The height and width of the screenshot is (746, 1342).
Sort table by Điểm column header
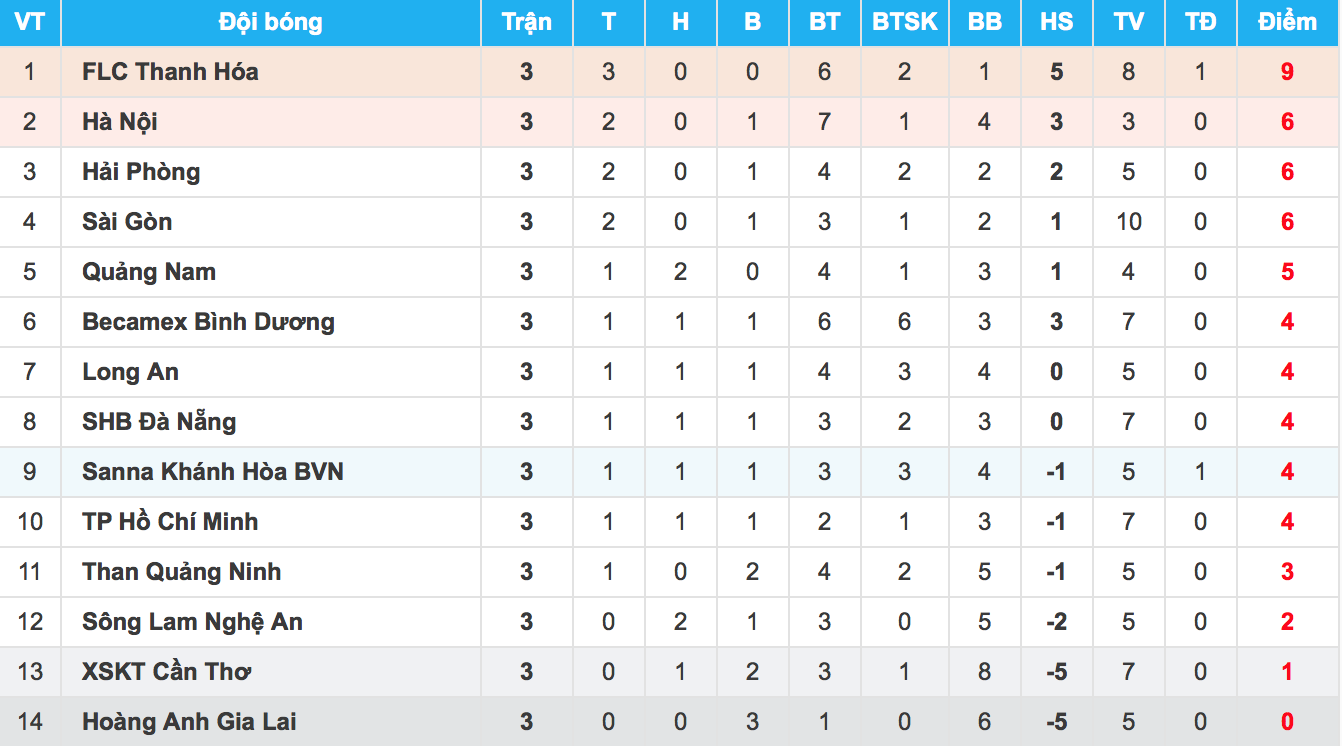click(1288, 22)
